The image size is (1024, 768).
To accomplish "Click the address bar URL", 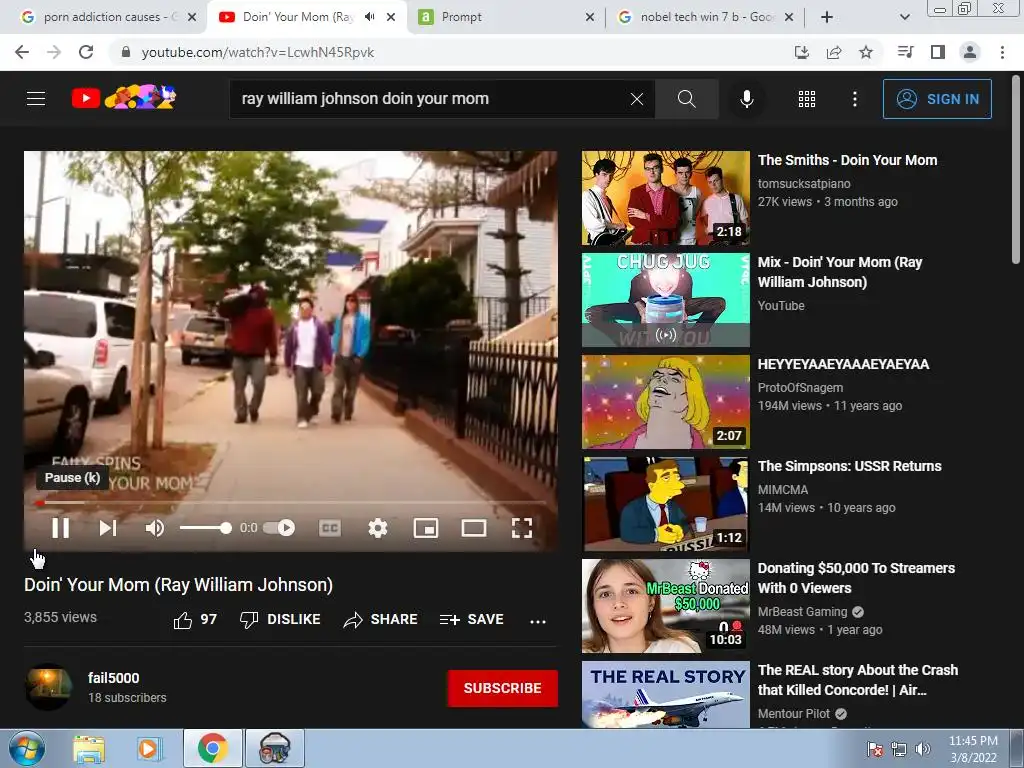I will coord(257,52).
